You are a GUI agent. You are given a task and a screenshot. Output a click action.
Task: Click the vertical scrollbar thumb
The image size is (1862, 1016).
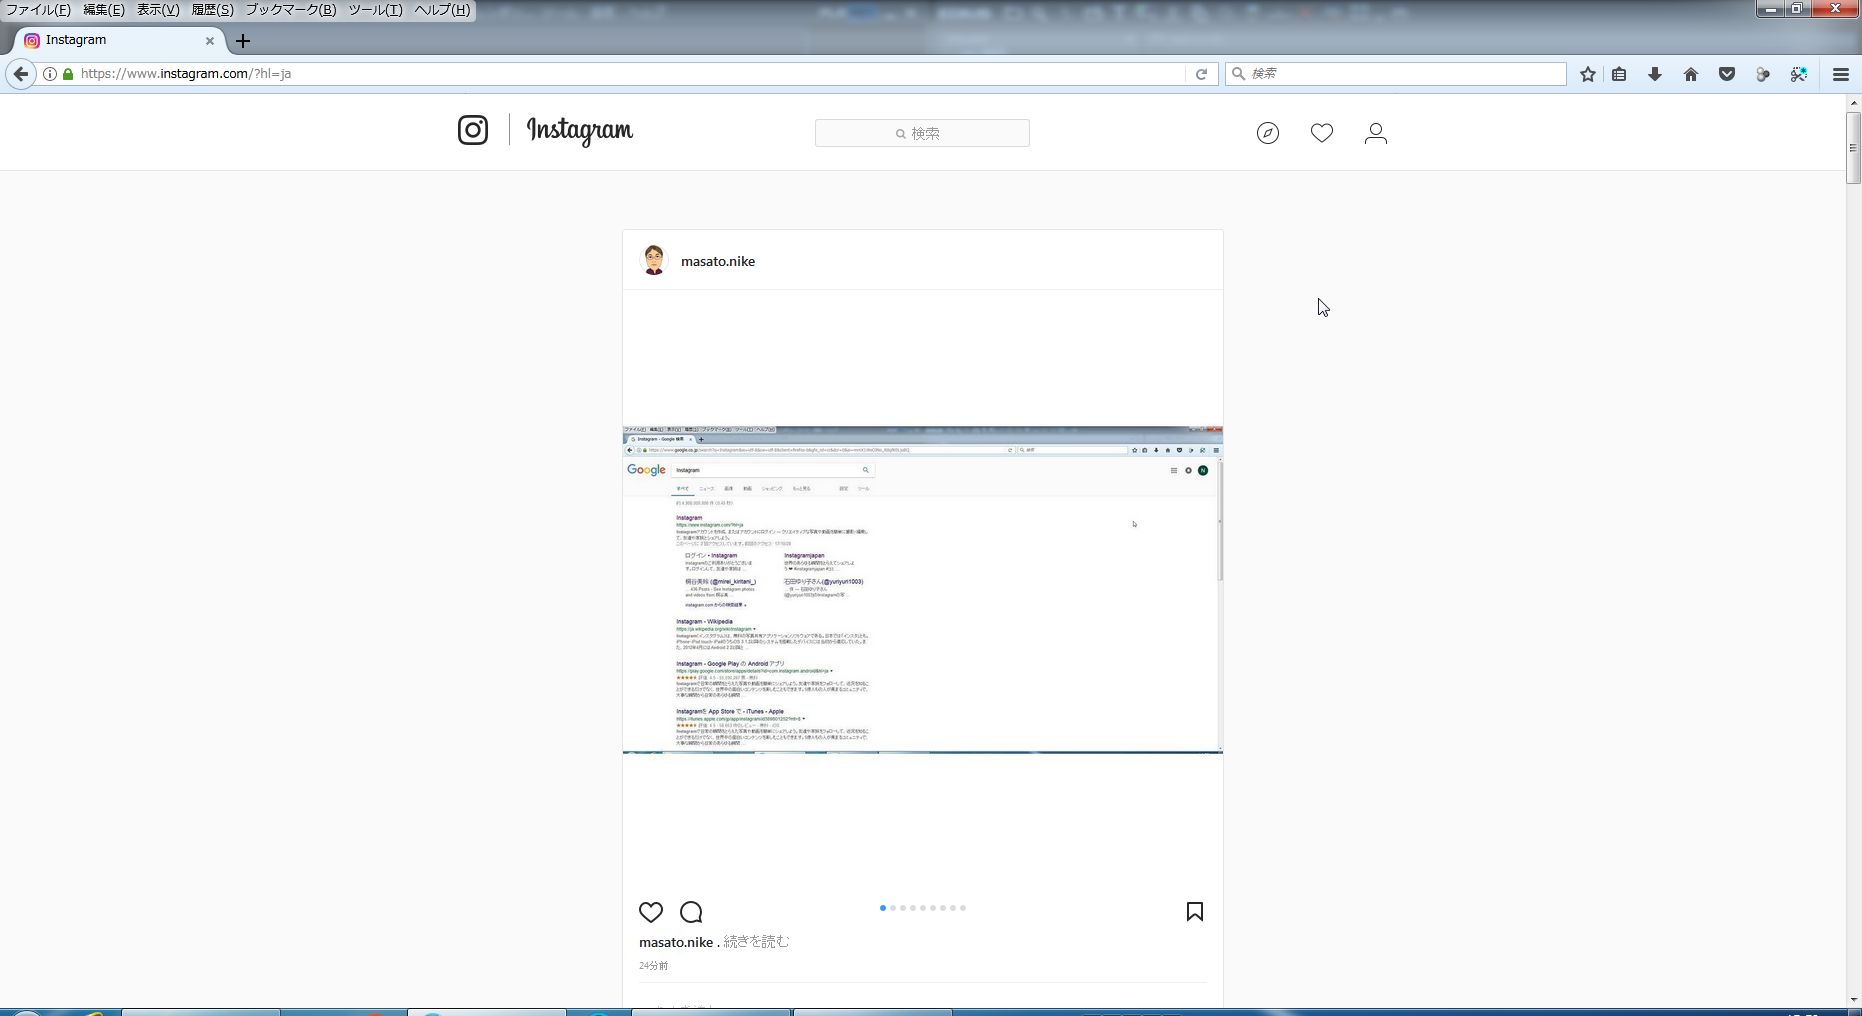(1853, 148)
